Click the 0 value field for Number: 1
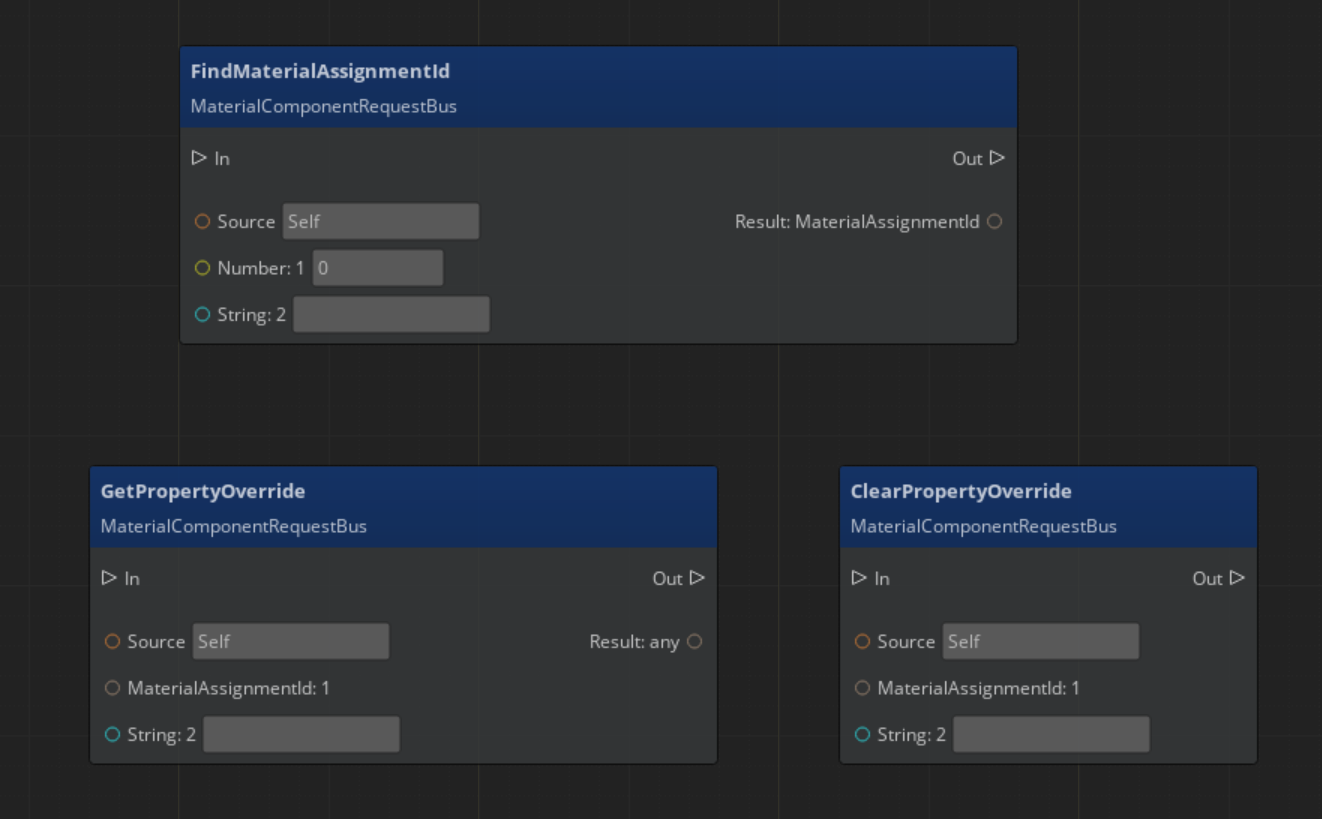This screenshot has width=1322, height=819. (x=378, y=268)
